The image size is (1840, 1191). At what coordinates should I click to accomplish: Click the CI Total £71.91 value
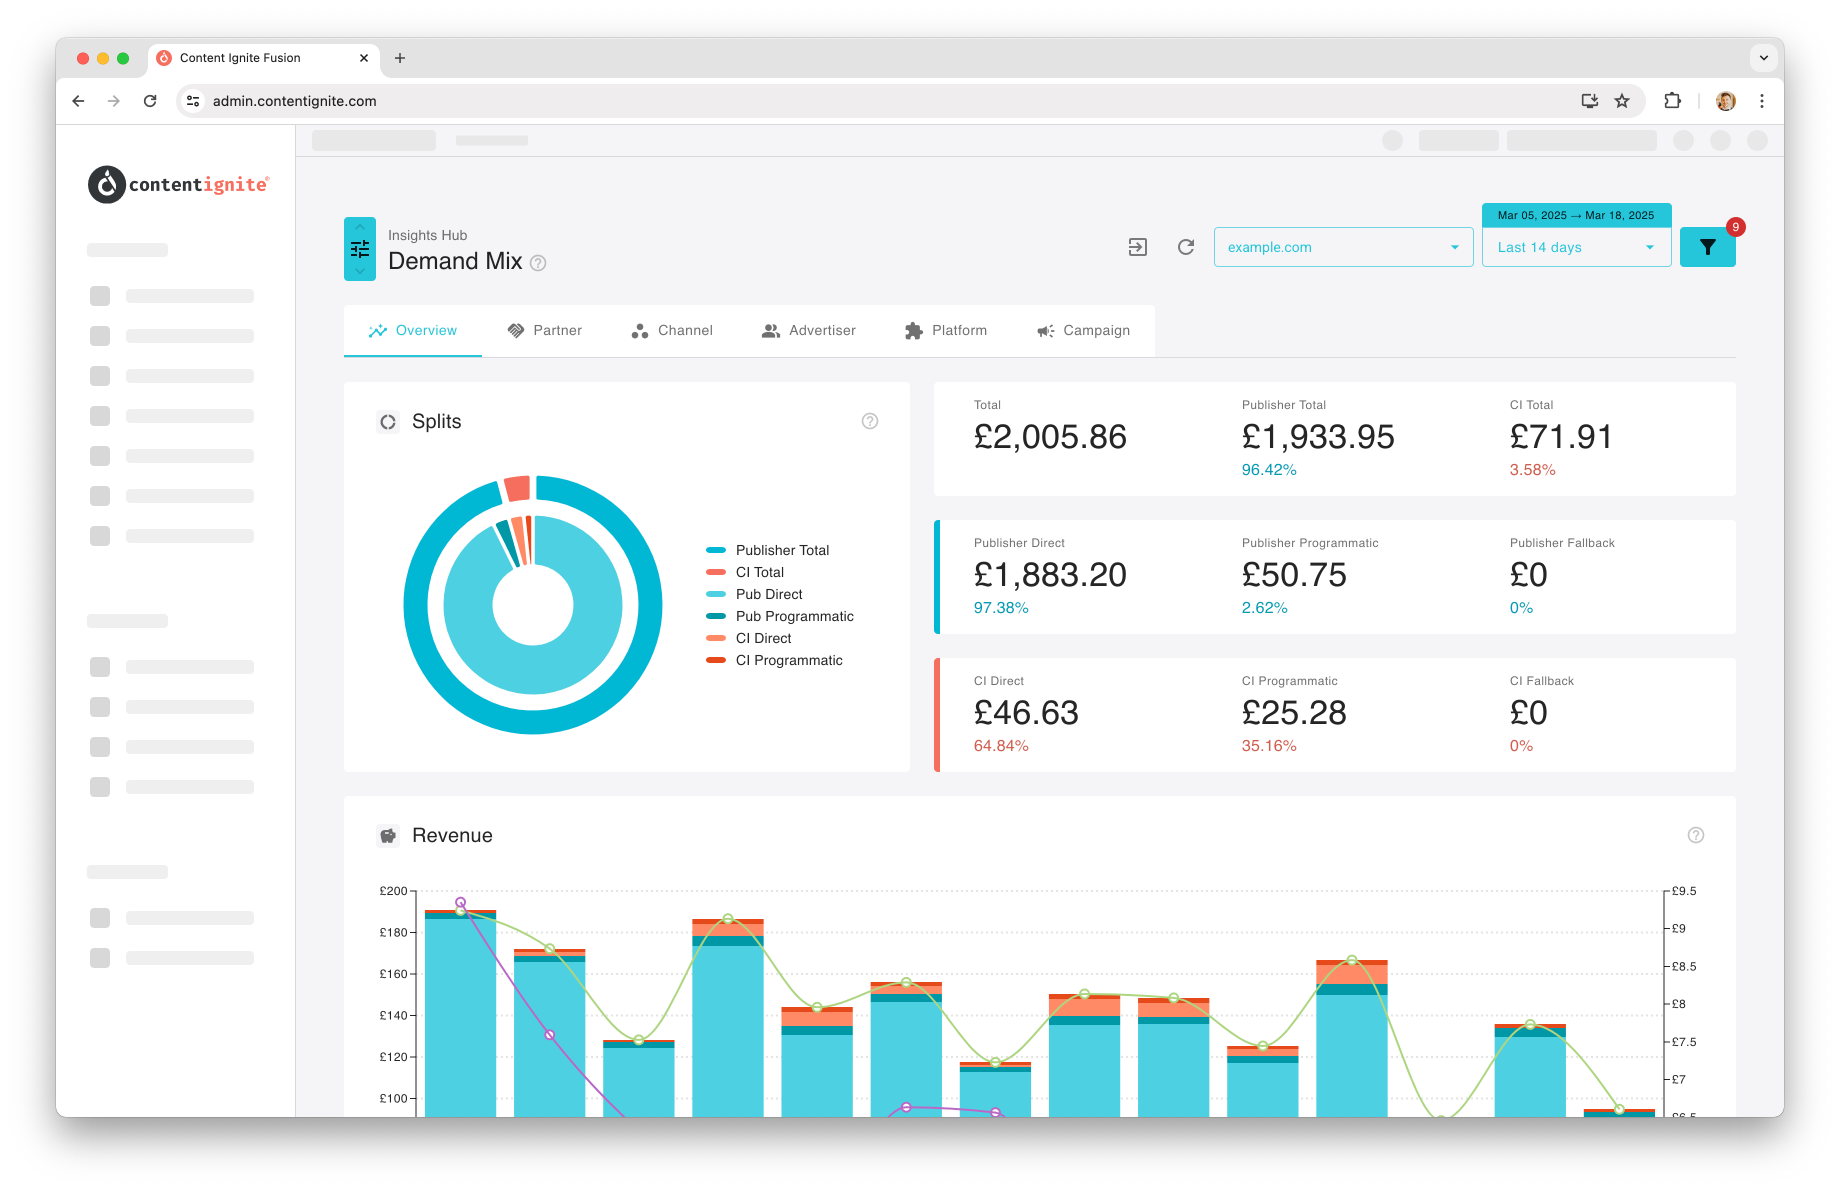pyautogui.click(x=1561, y=437)
